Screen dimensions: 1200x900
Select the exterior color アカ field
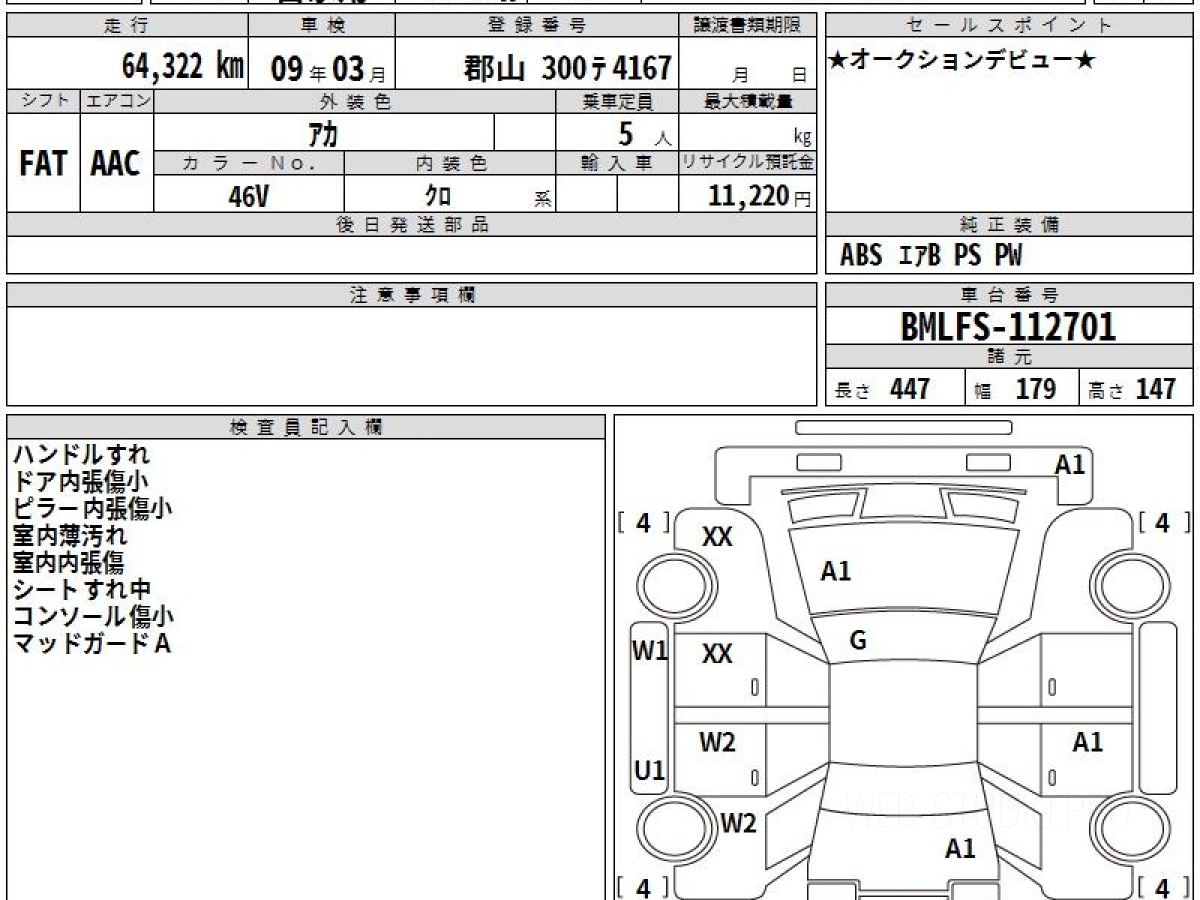click(324, 132)
